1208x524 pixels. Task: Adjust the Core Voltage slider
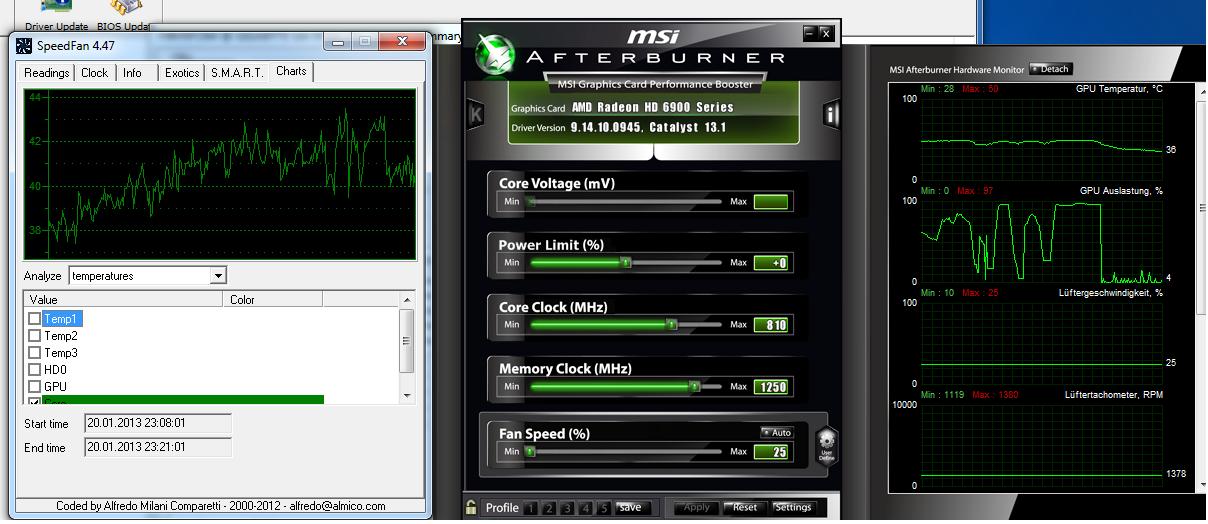coord(626,201)
